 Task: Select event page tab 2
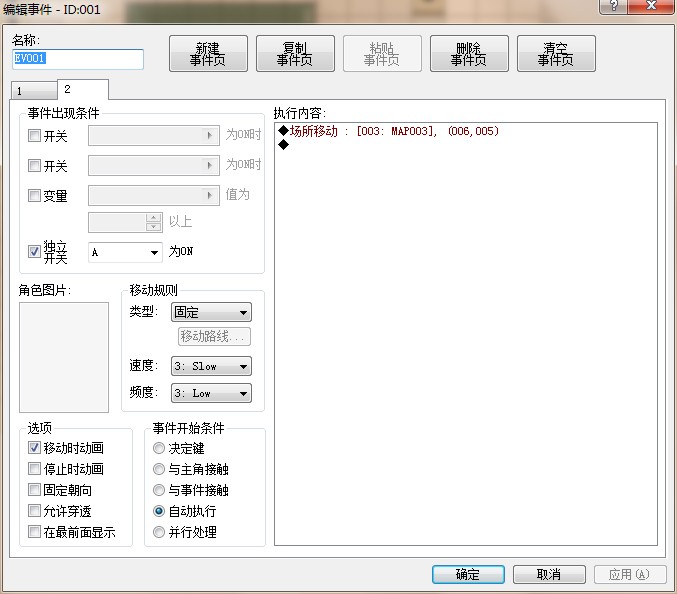tap(83, 89)
